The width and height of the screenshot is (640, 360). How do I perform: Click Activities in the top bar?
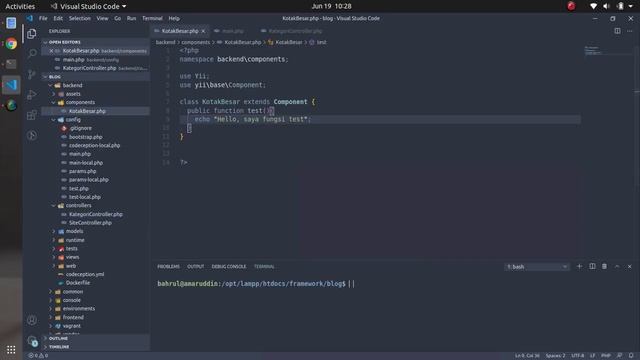[20, 6]
